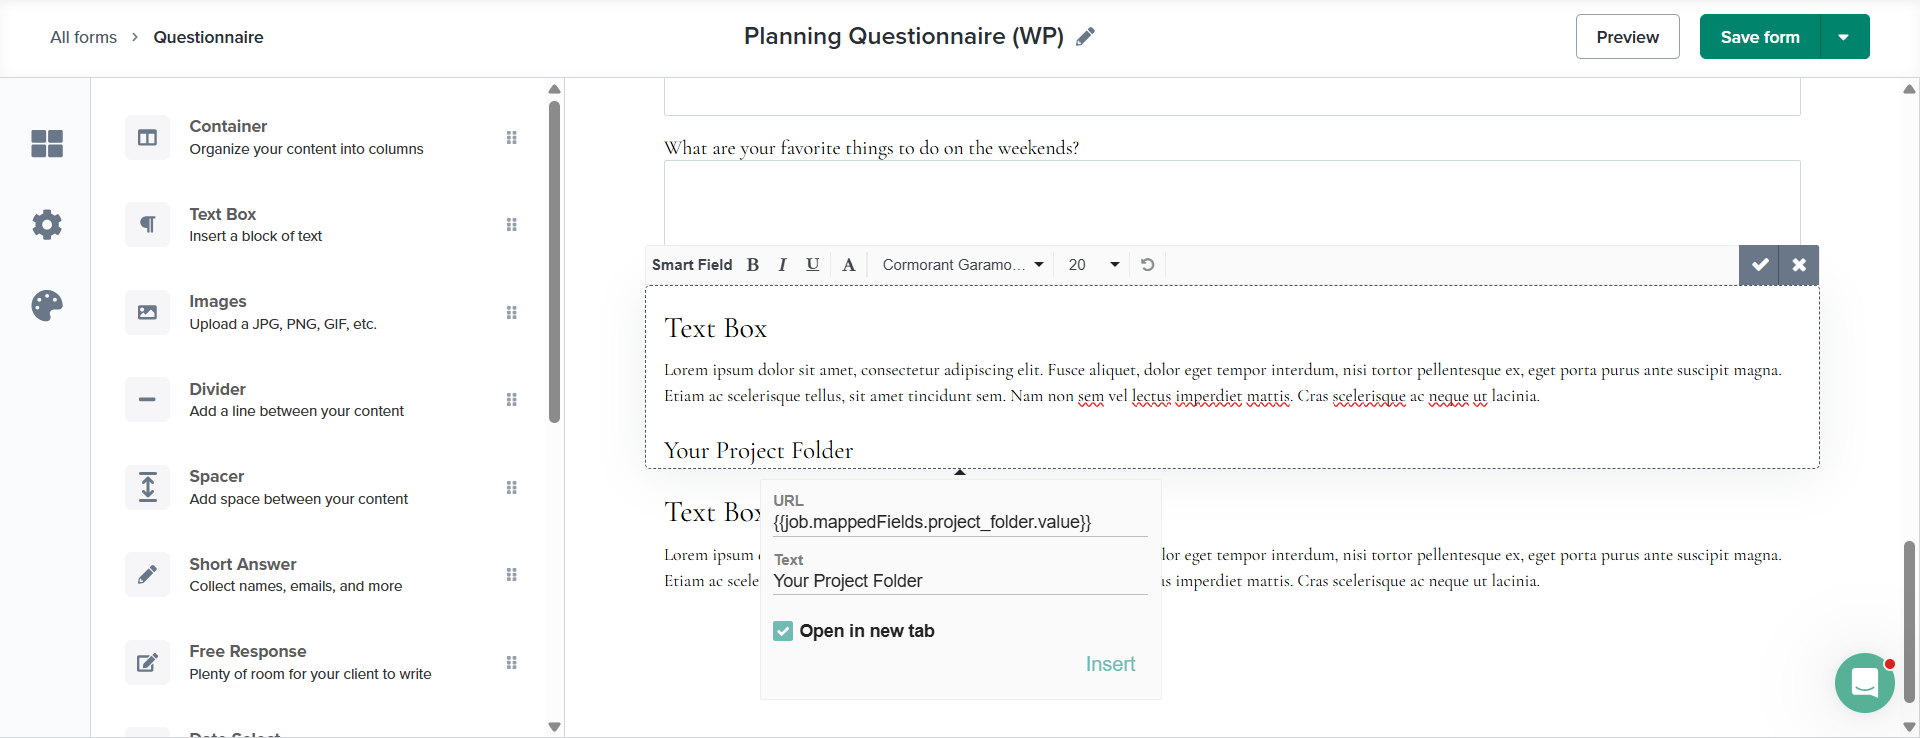Open form settings gear in sidebar

(x=47, y=224)
